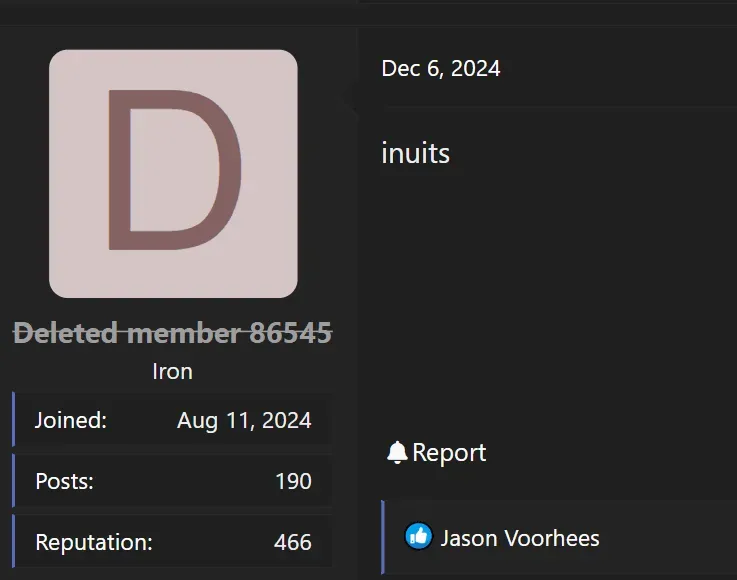The width and height of the screenshot is (737, 580).
Task: Click the Posts label in user stats
Action: (64, 481)
